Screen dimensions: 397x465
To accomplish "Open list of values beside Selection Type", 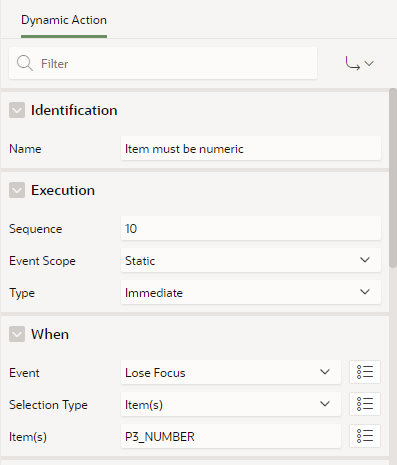I will (365, 404).
